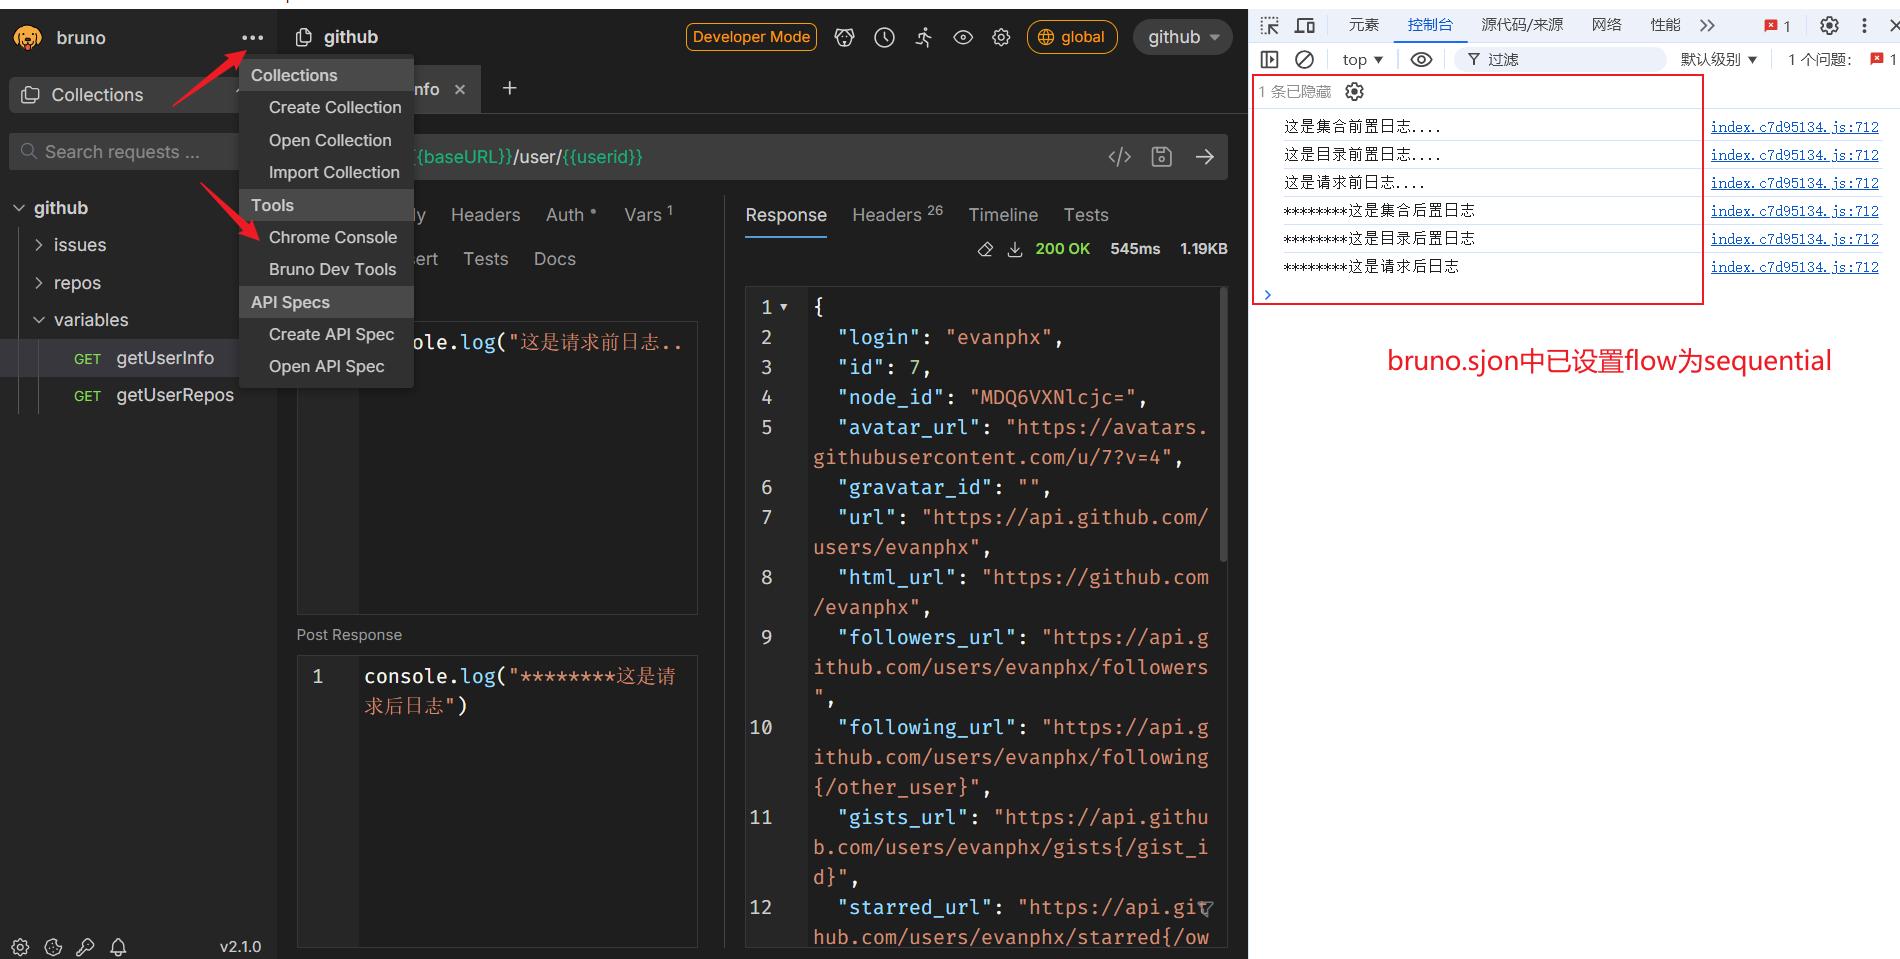This screenshot has height=959, width=1900.
Task: Open the DevTools vertical three-dots menu
Action: [x=1864, y=26]
